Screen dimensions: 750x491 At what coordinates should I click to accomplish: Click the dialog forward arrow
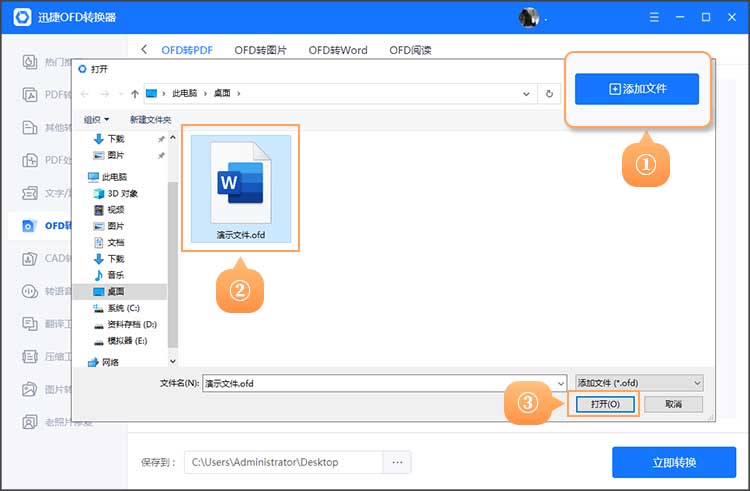point(104,94)
